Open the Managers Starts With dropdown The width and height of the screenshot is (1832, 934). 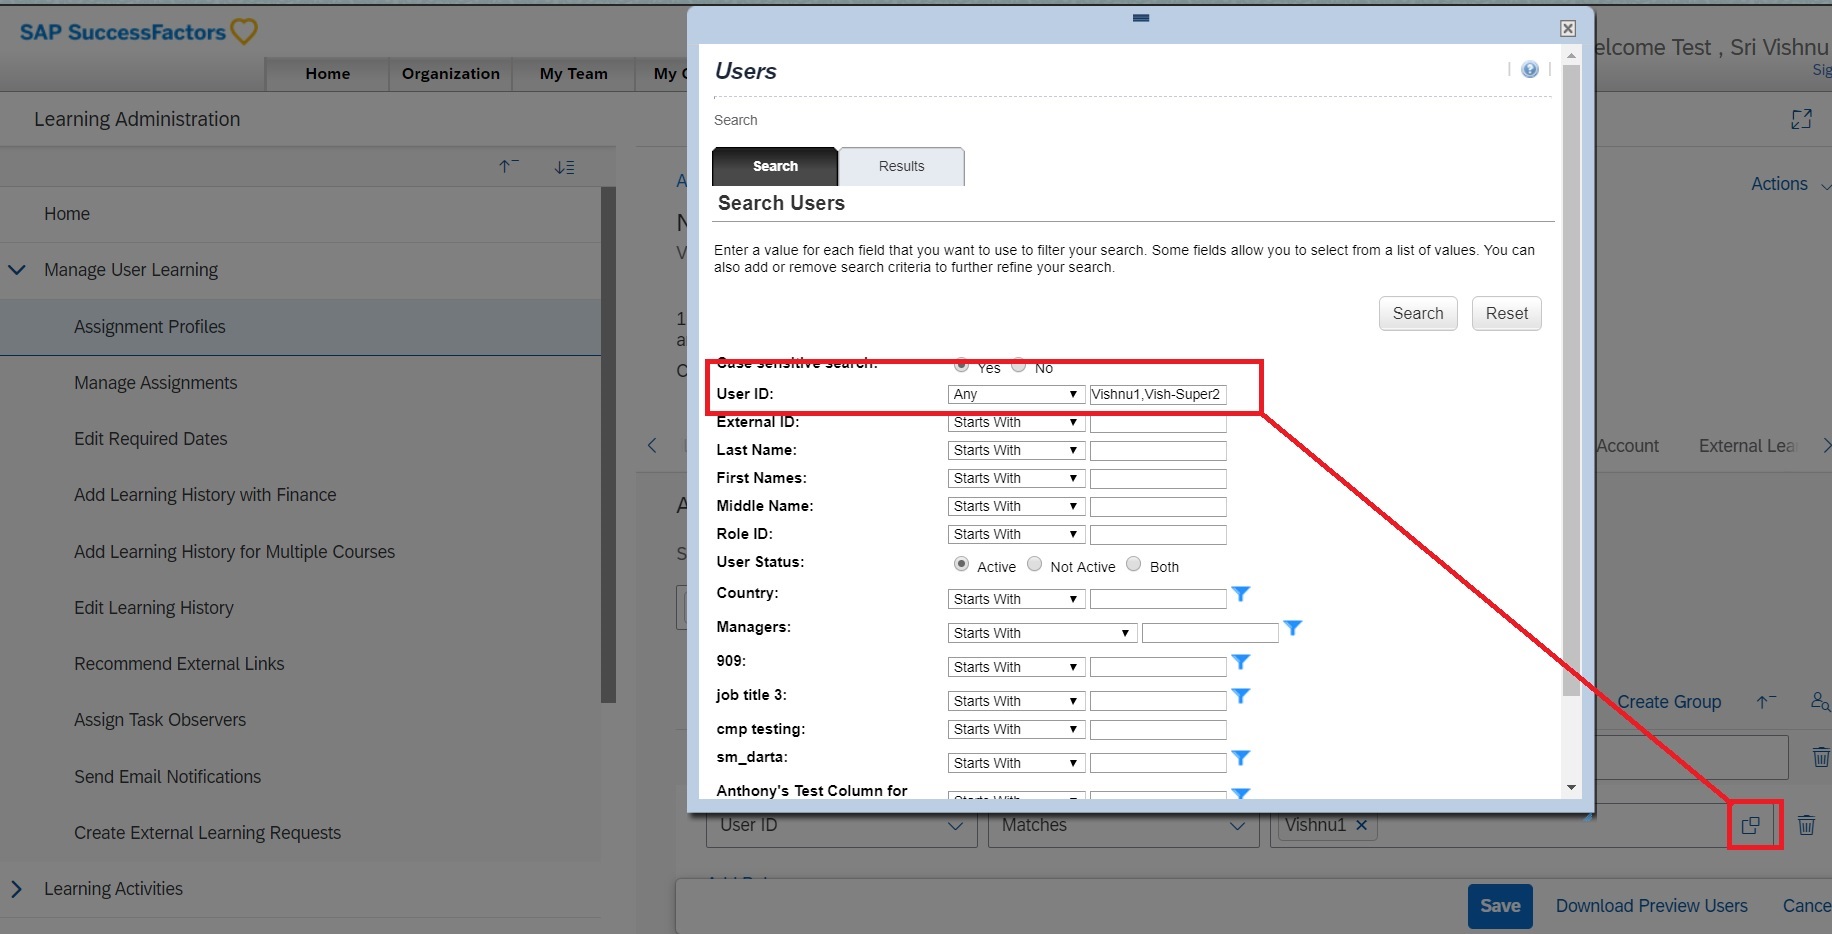point(1042,633)
